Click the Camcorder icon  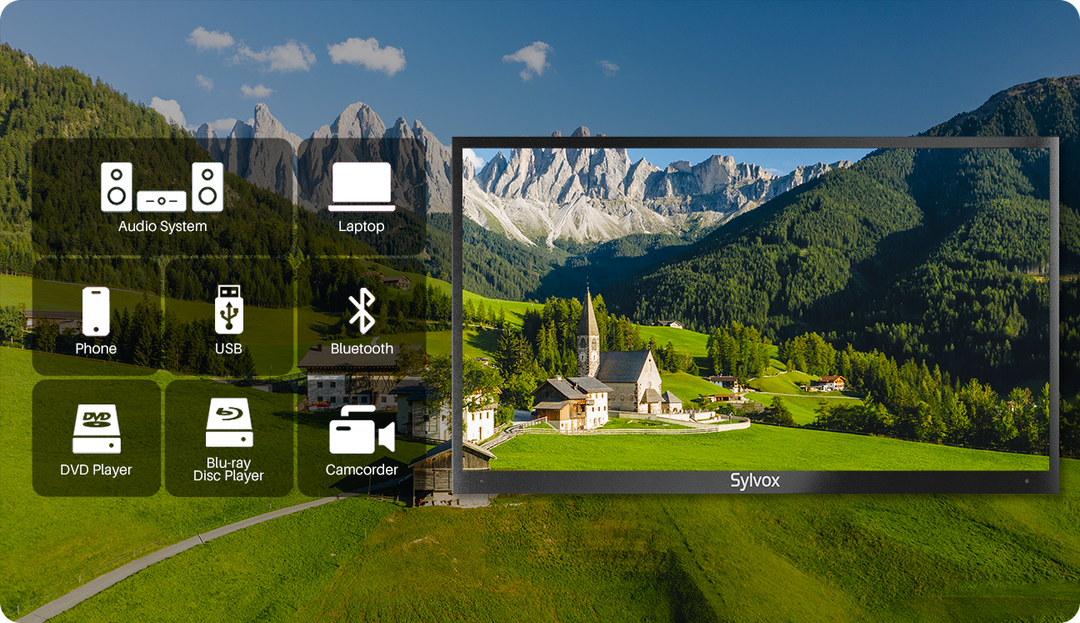click(x=361, y=432)
